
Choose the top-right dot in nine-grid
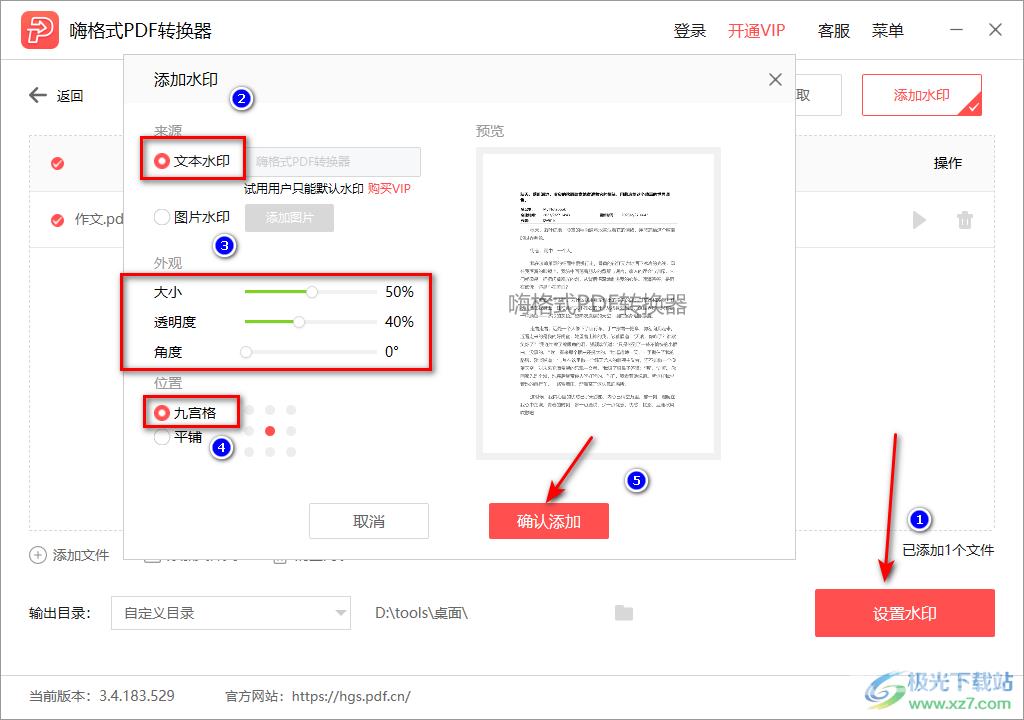pyautogui.click(x=291, y=410)
